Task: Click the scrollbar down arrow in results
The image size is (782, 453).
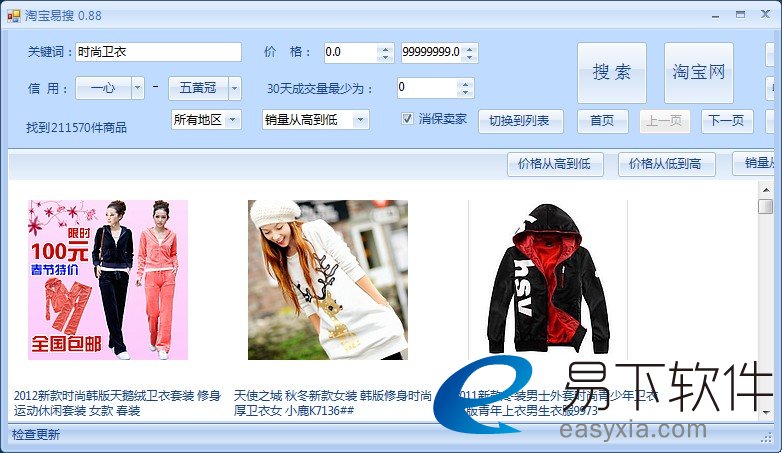Action: 766,413
